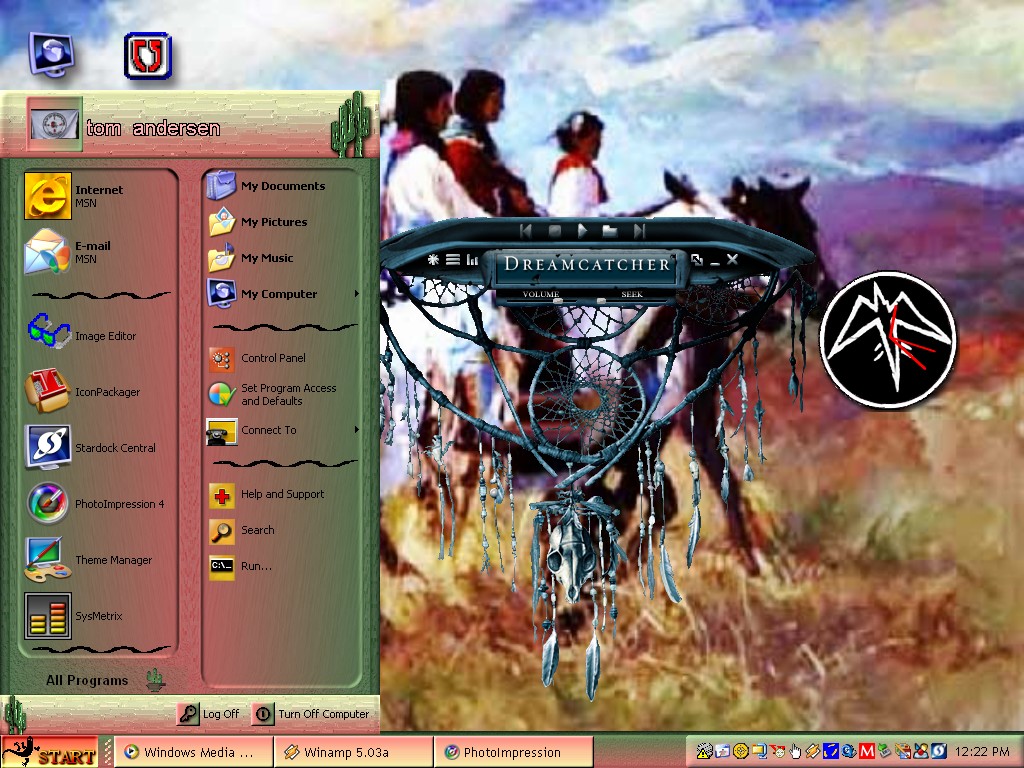Click the warning triangle tray icon
Viewport: 1024px width, 768px height.
pyautogui.click(x=704, y=752)
